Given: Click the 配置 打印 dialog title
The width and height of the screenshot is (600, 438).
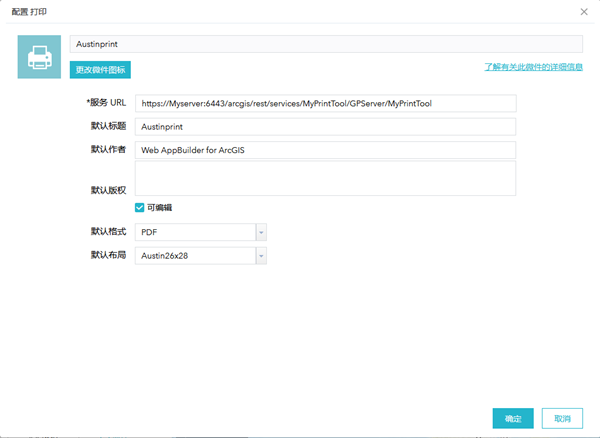Looking at the screenshot, I should point(29,12).
